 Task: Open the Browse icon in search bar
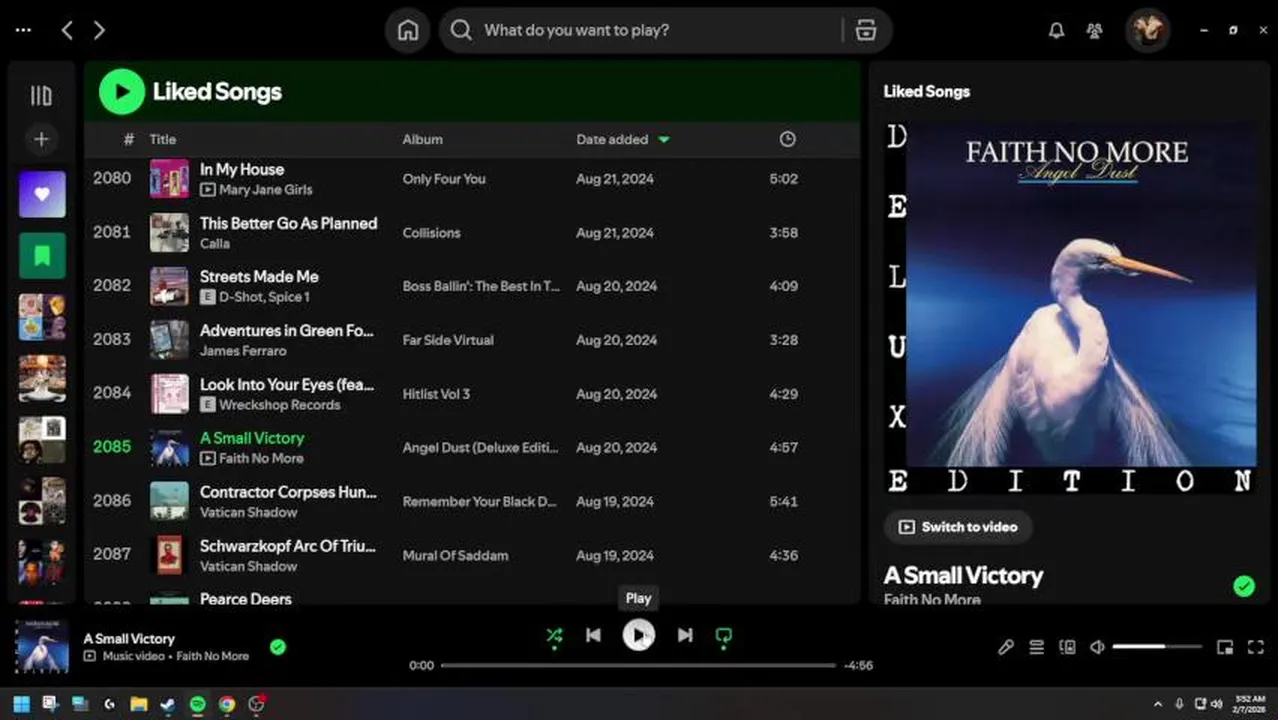tap(866, 30)
